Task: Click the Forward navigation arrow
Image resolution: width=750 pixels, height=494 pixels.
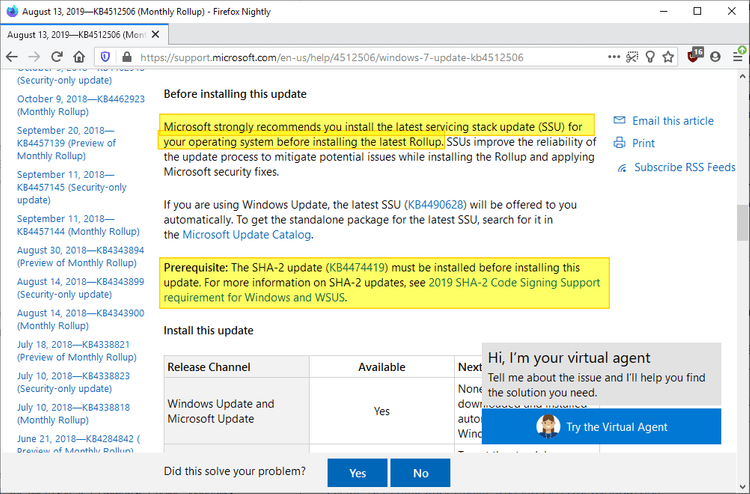Action: [34, 57]
